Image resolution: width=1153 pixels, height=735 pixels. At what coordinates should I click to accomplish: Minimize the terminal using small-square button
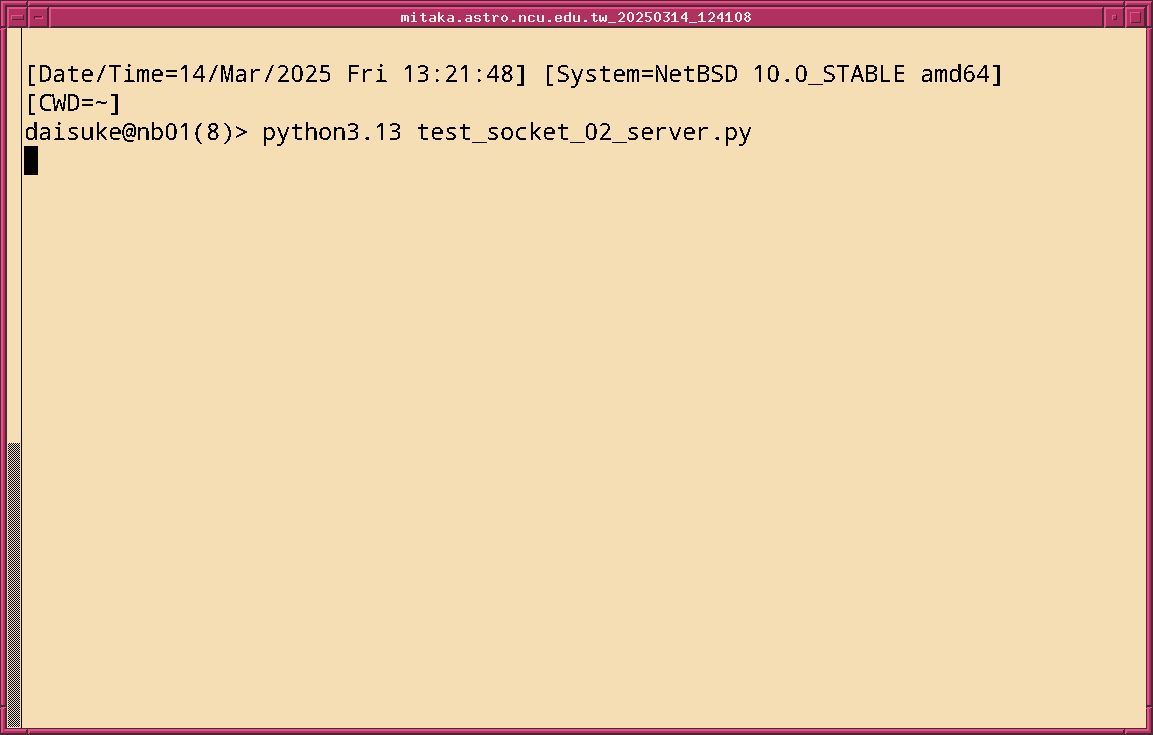click(1115, 17)
